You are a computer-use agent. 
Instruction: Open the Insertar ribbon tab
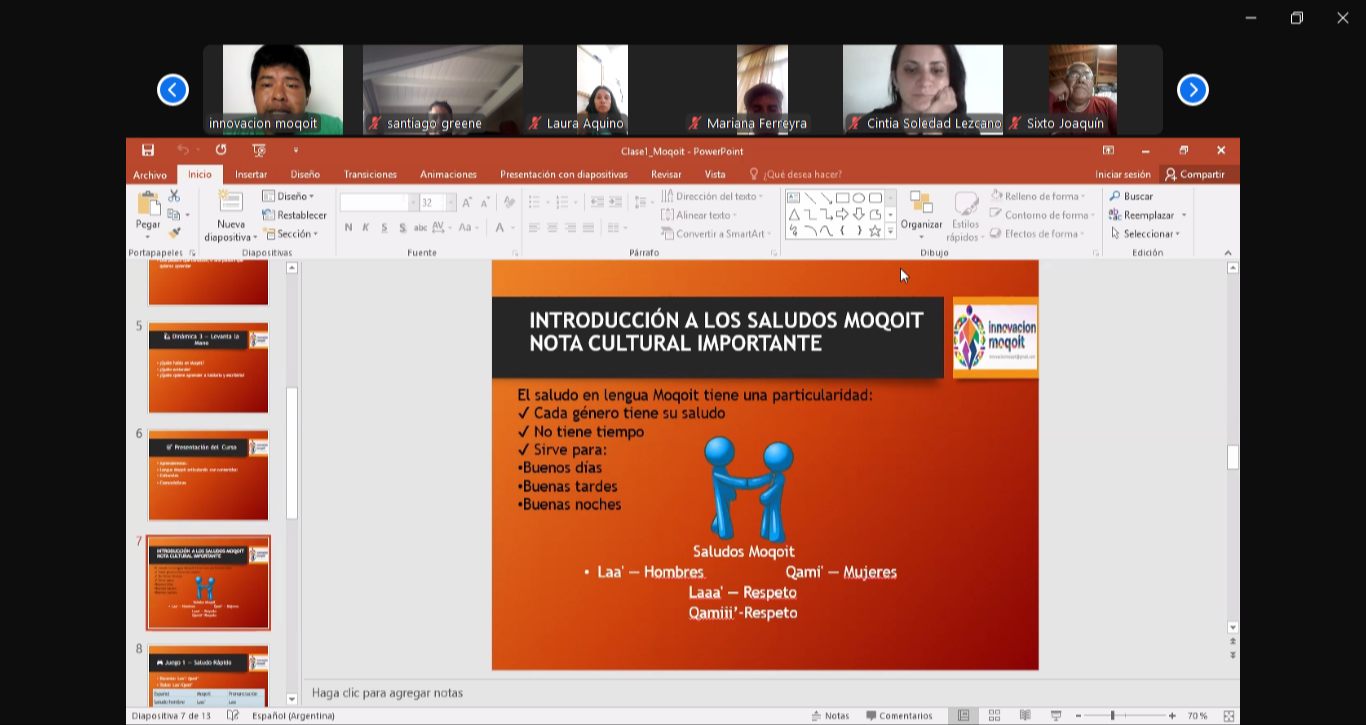251,175
